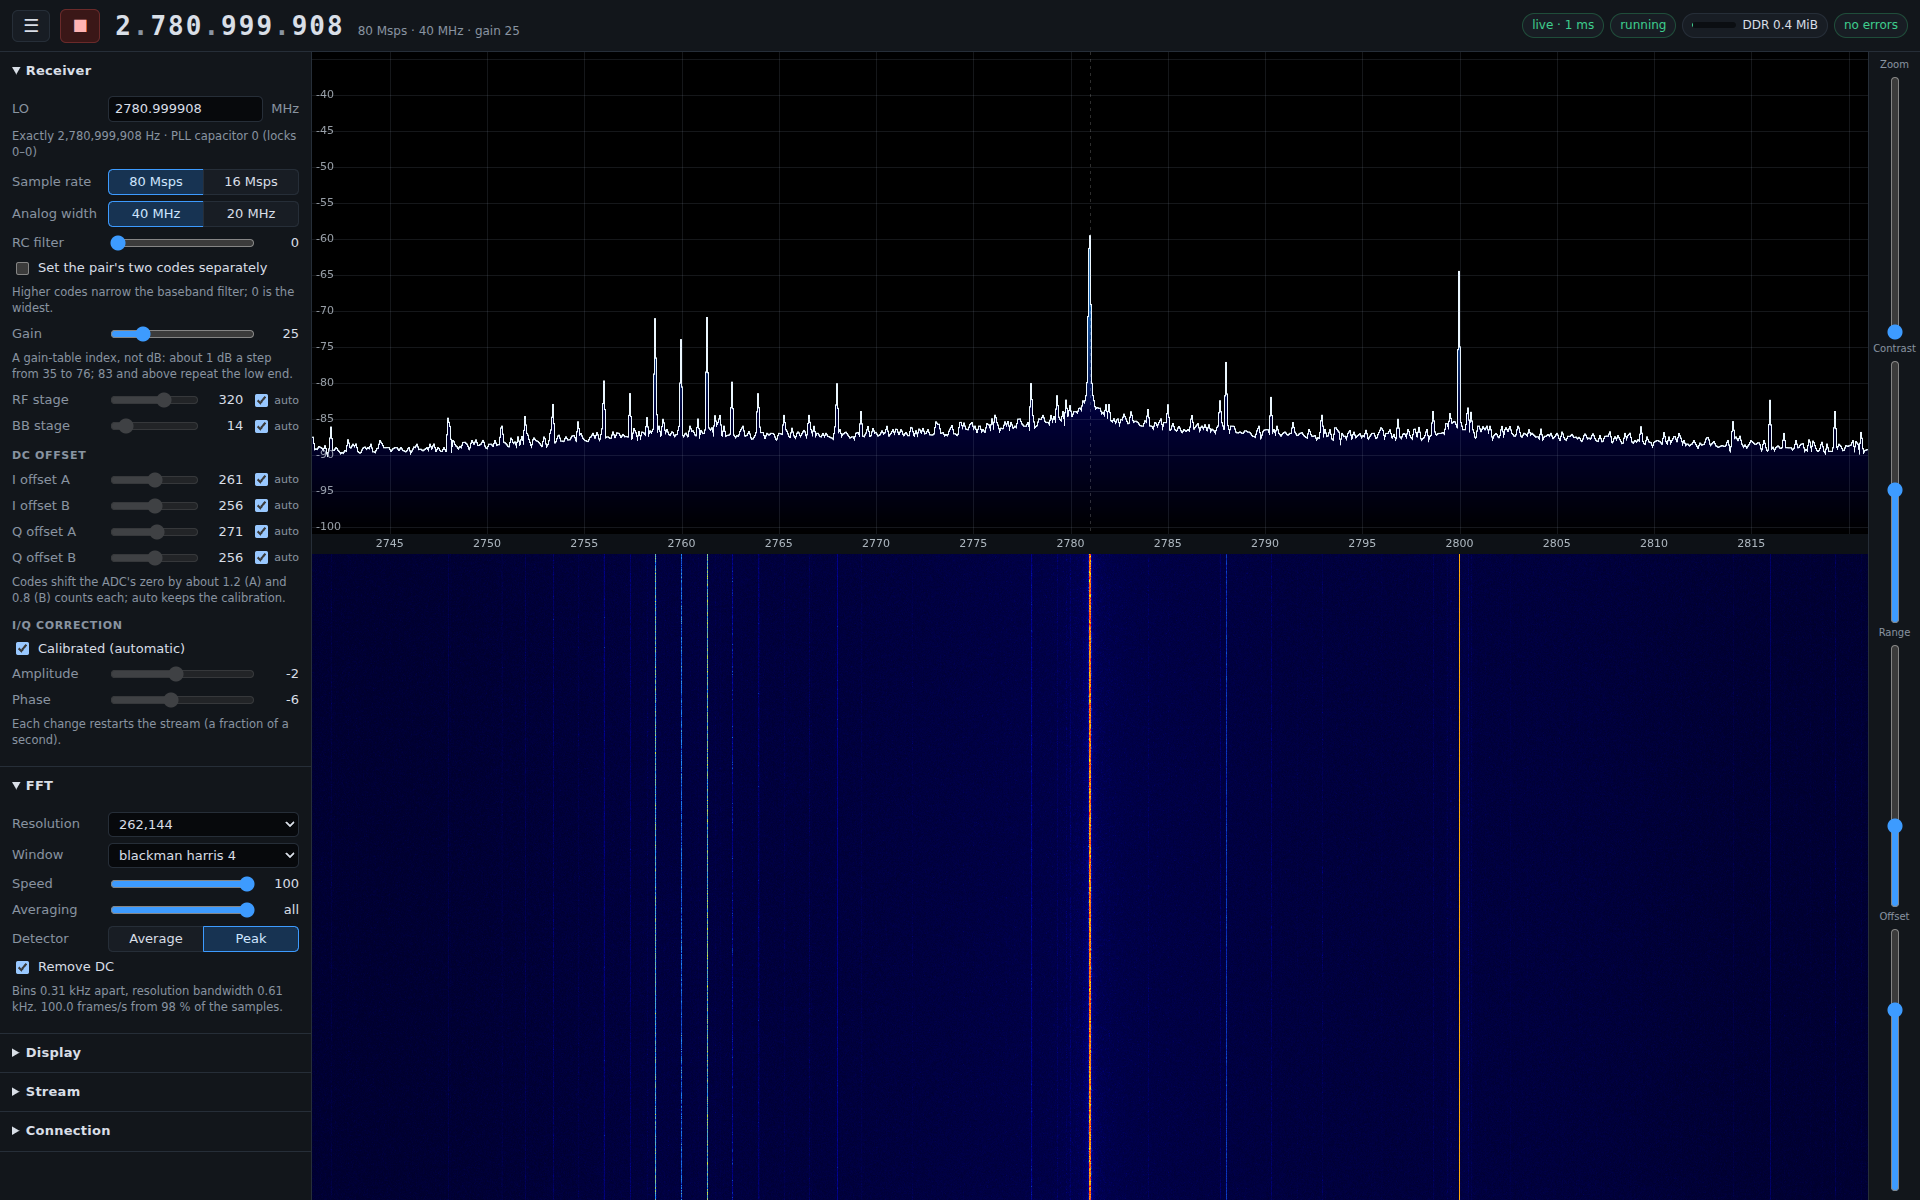Adjust the RF stage slider
This screenshot has height=1200, width=1920.
[x=154, y=400]
